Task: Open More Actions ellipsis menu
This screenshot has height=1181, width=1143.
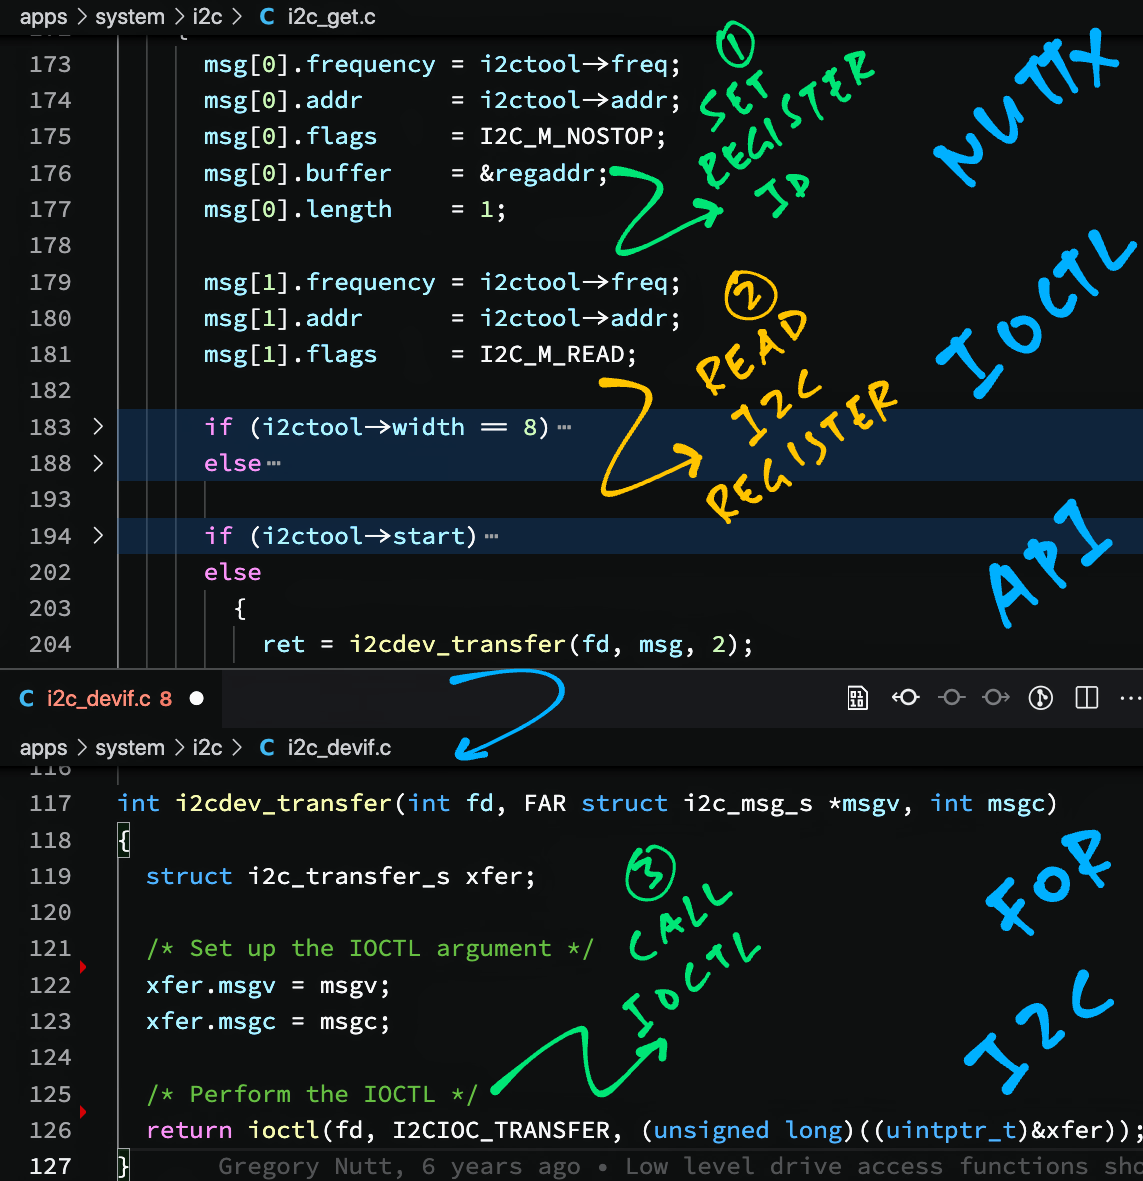Action: point(1130,698)
